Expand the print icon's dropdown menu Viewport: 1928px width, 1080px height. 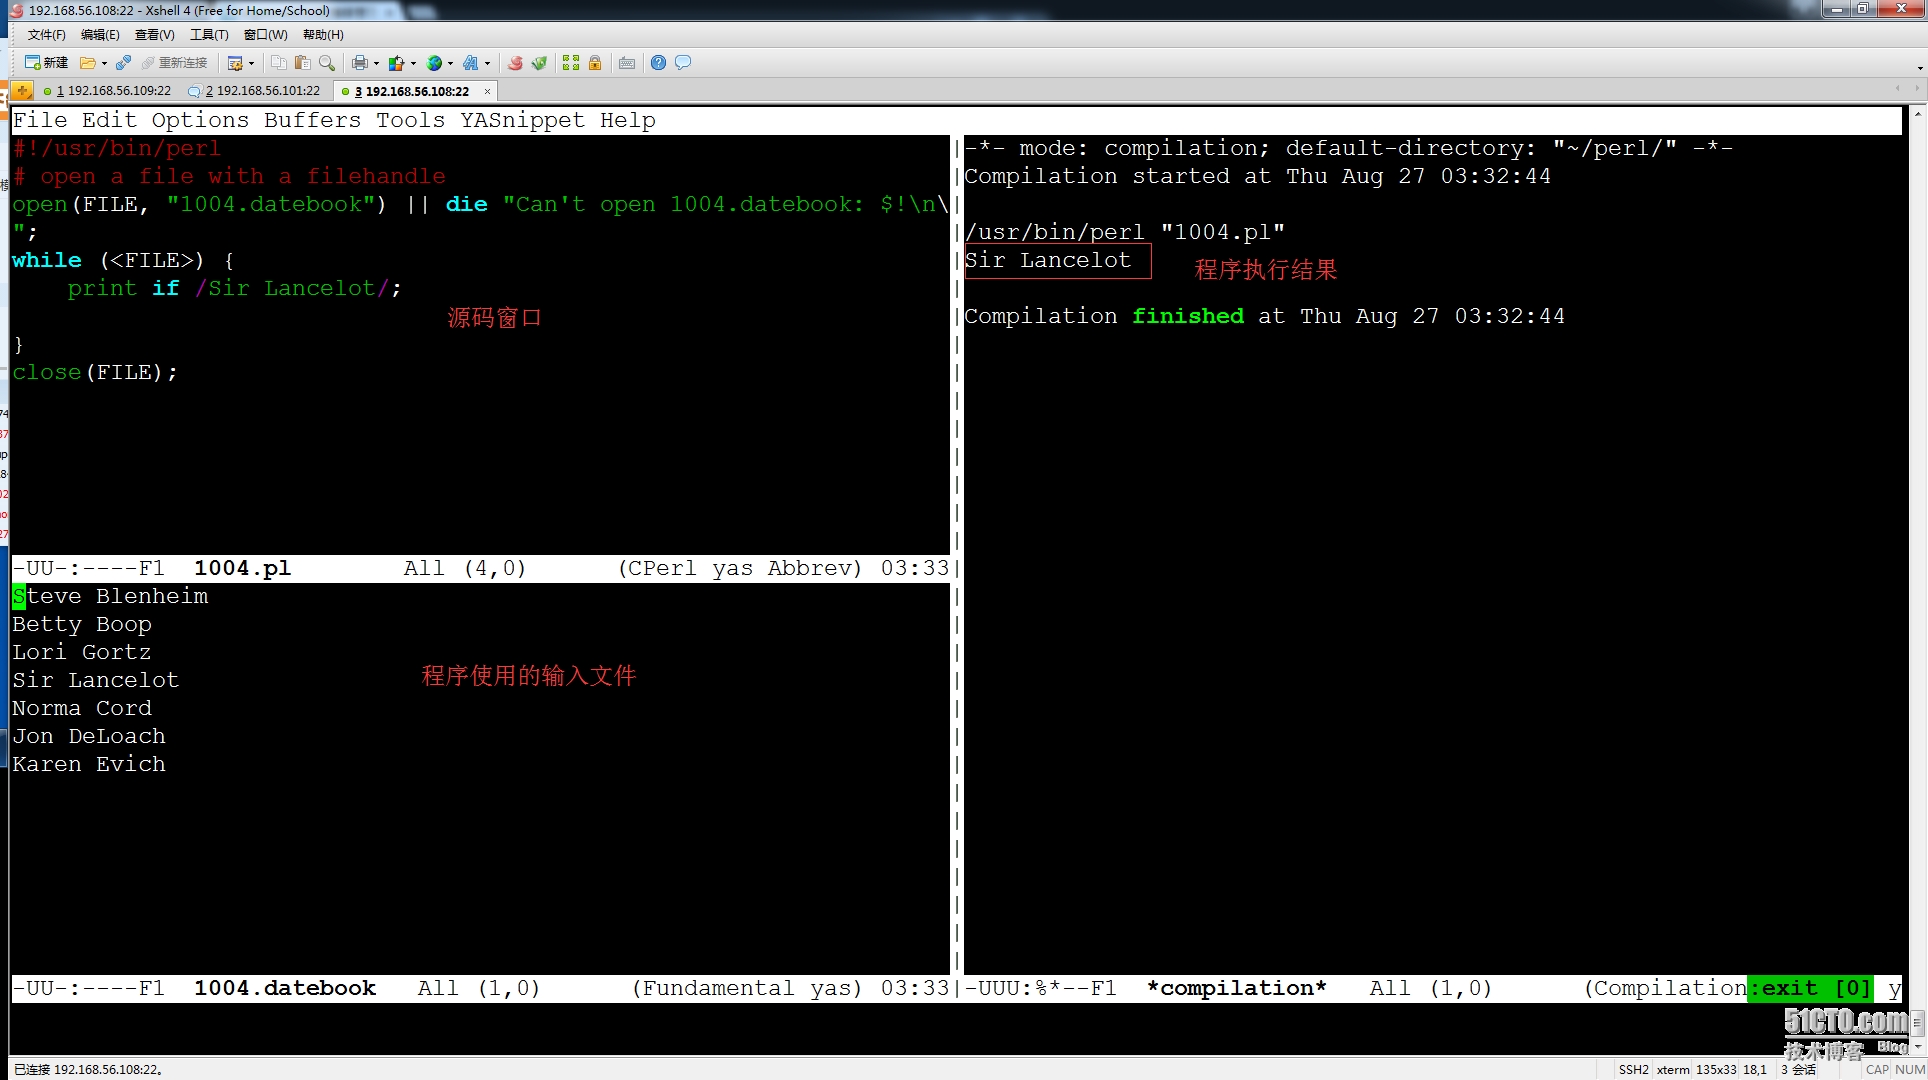[x=377, y=62]
